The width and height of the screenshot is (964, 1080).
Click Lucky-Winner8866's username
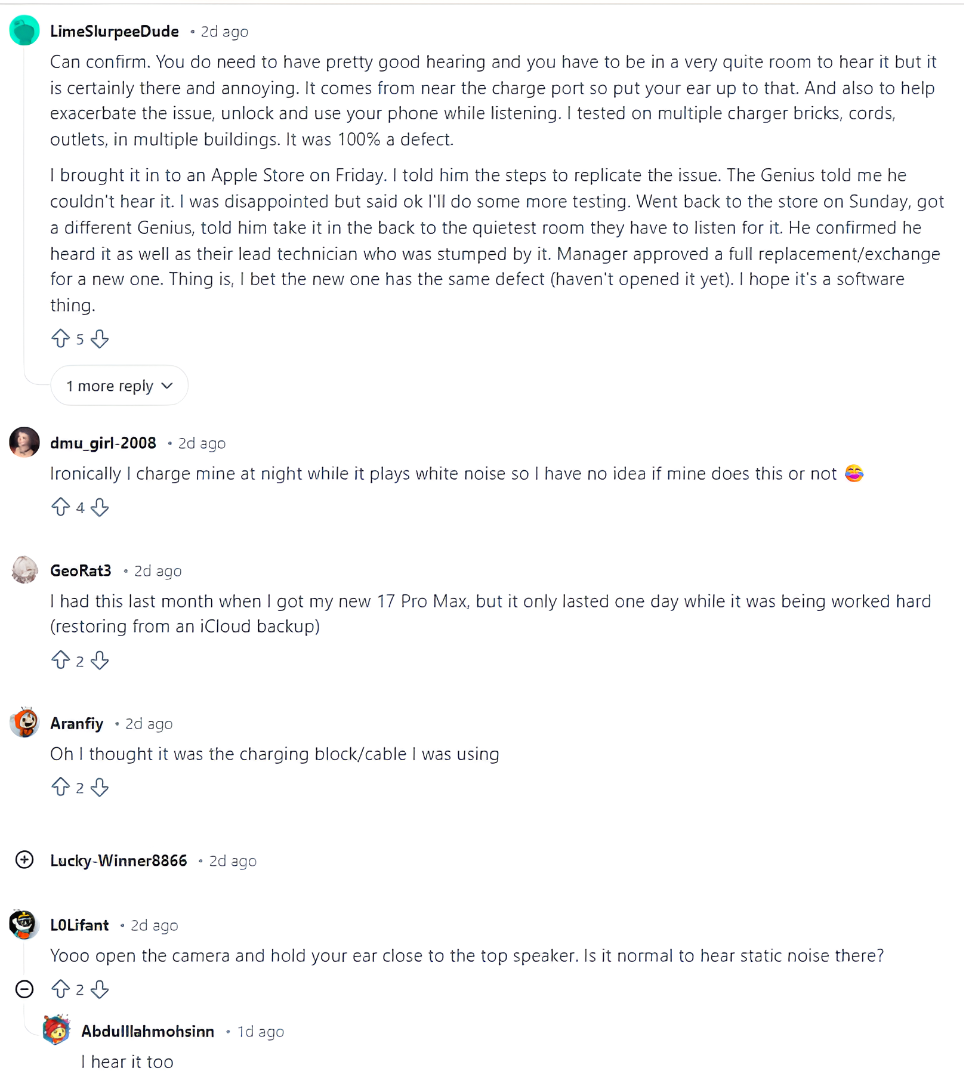click(x=118, y=861)
